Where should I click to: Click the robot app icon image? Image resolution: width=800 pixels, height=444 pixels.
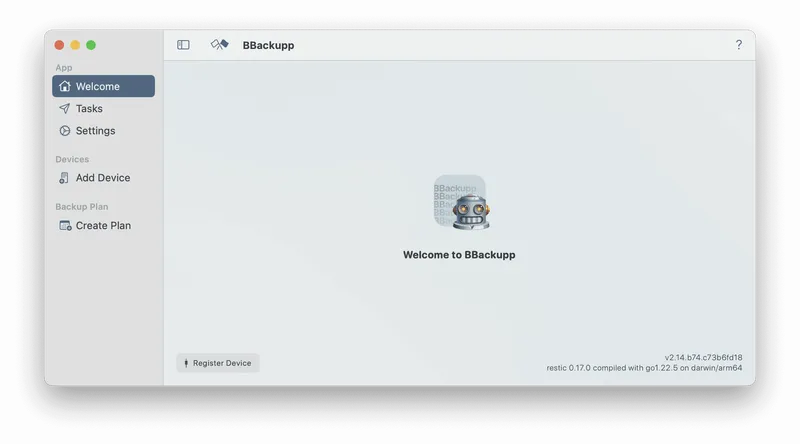point(462,203)
